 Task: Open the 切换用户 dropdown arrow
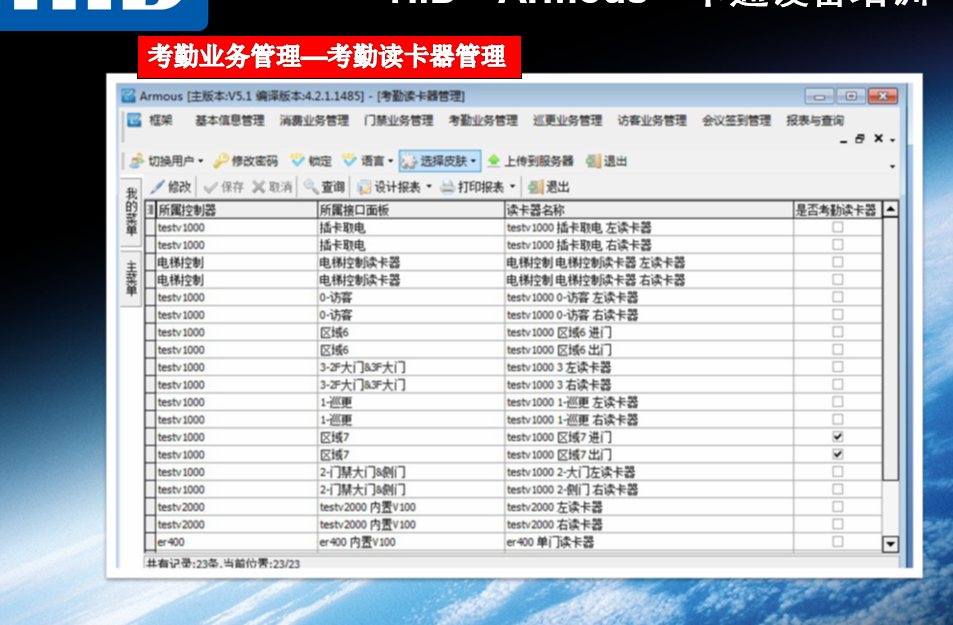[201, 162]
